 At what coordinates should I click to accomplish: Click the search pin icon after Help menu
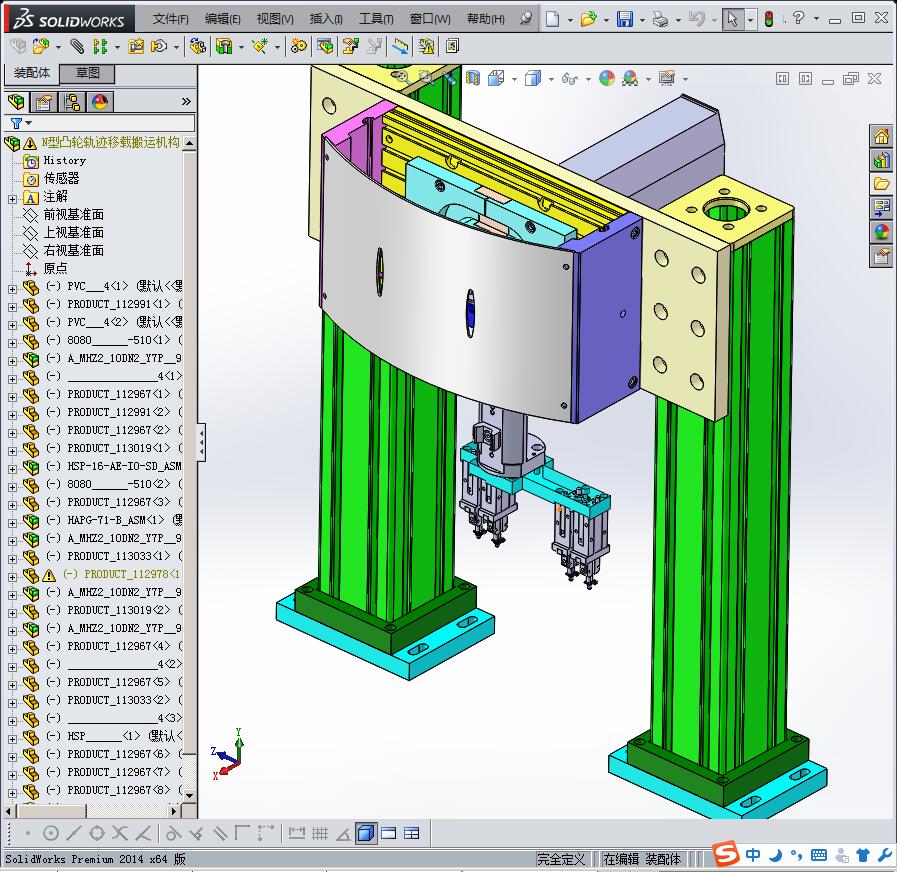tap(526, 19)
